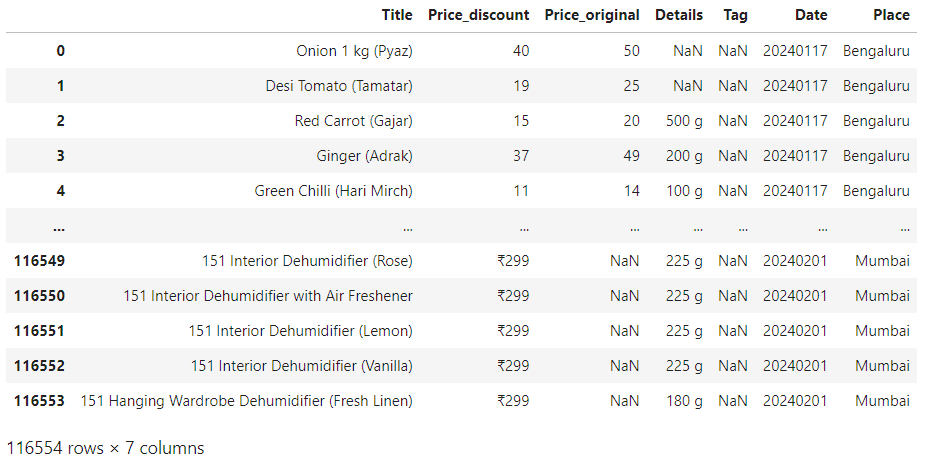Click the Ginger (Adrak) title cell

364,156
